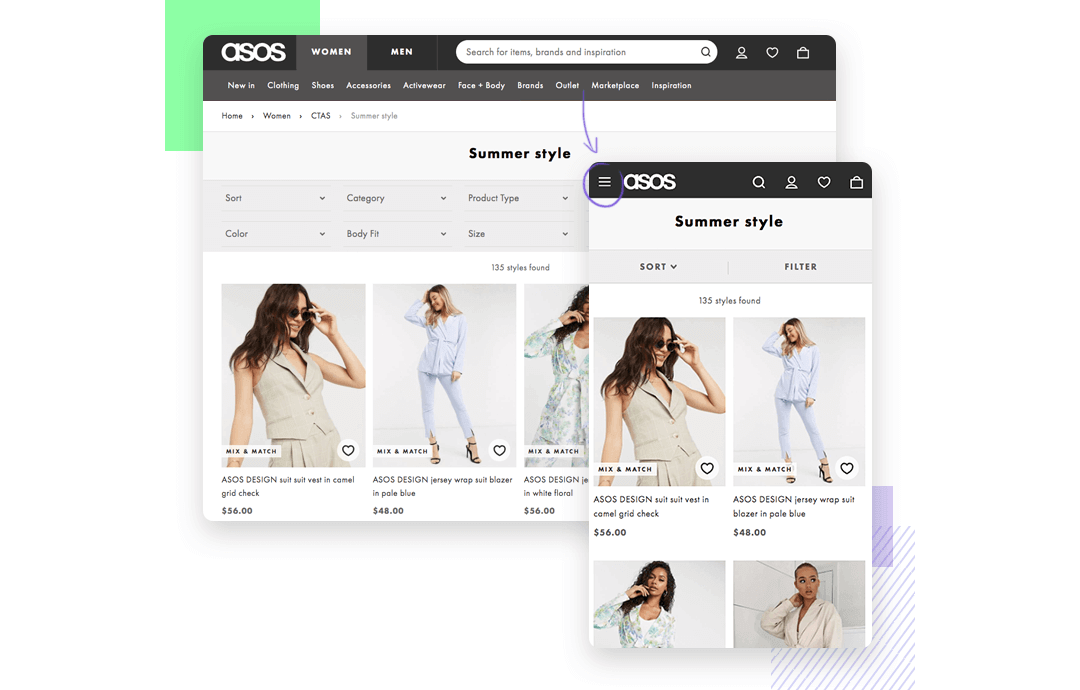Switch to the MEN tab
This screenshot has width=1080, height=690.
(402, 52)
